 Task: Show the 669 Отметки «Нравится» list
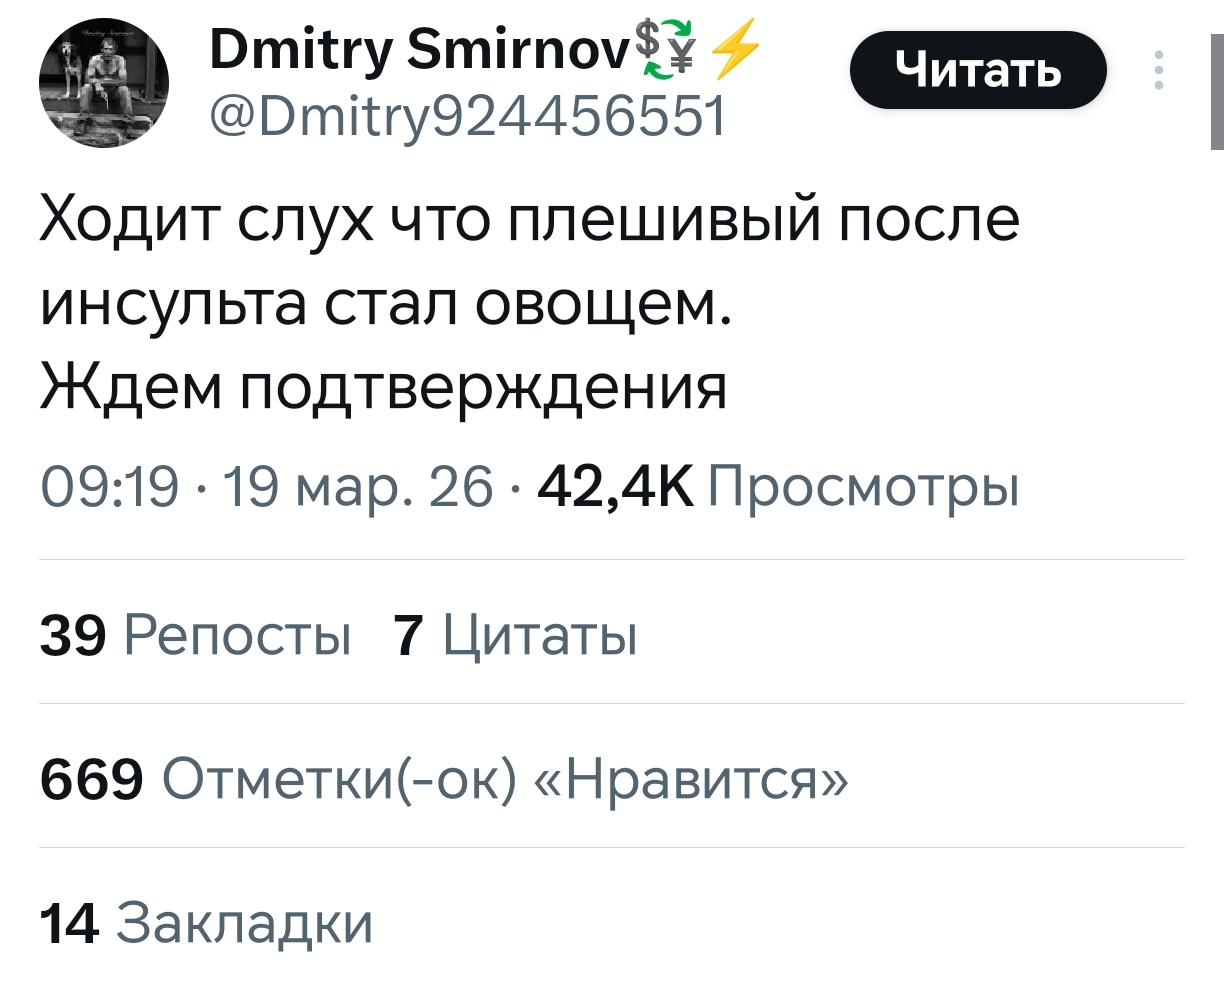pyautogui.click(x=444, y=779)
